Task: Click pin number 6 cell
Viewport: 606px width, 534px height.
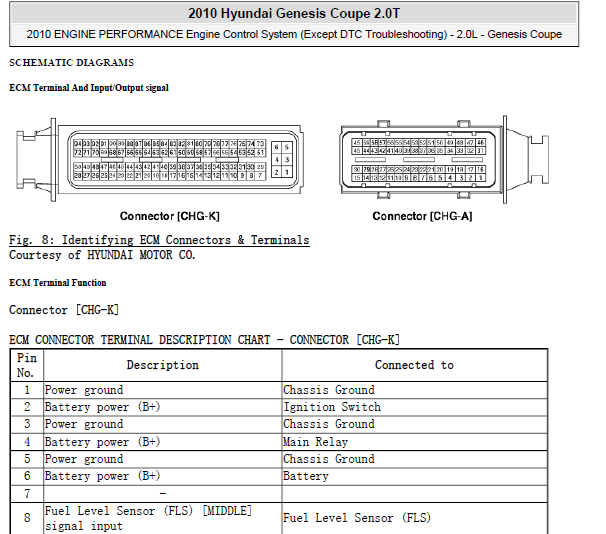Action: (x=27, y=476)
